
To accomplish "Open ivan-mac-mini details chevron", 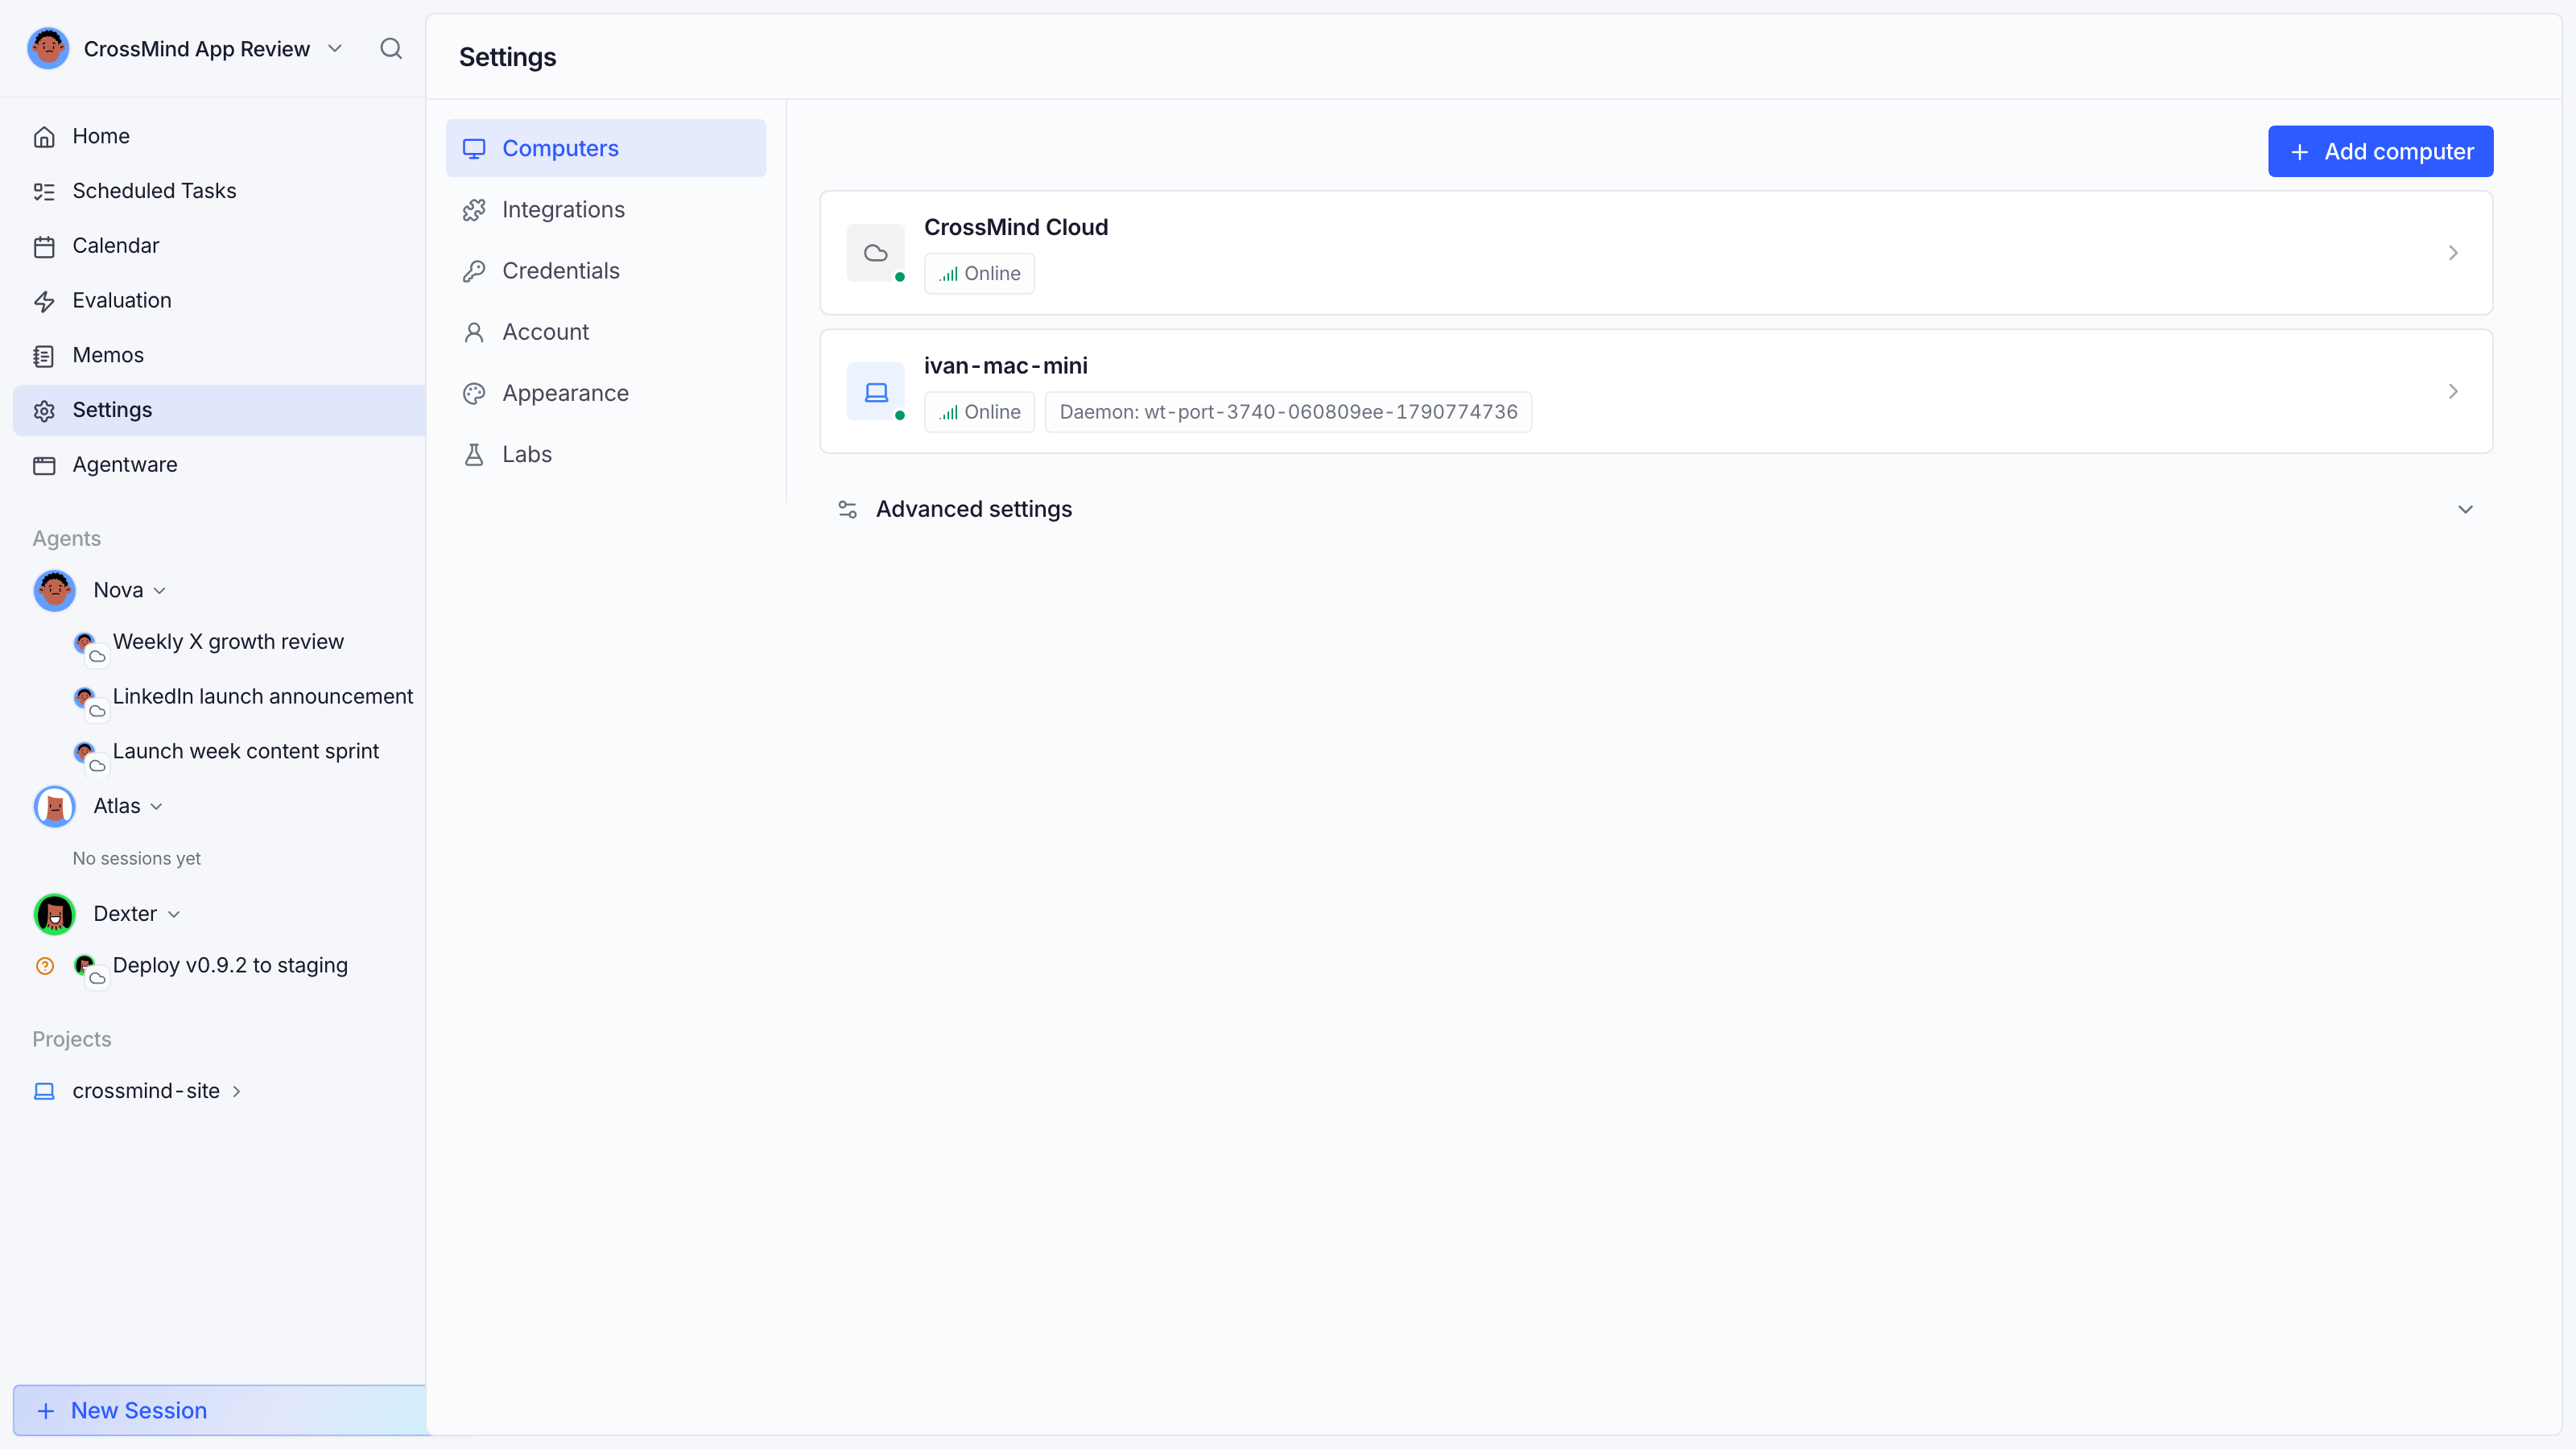I will pyautogui.click(x=2453, y=392).
